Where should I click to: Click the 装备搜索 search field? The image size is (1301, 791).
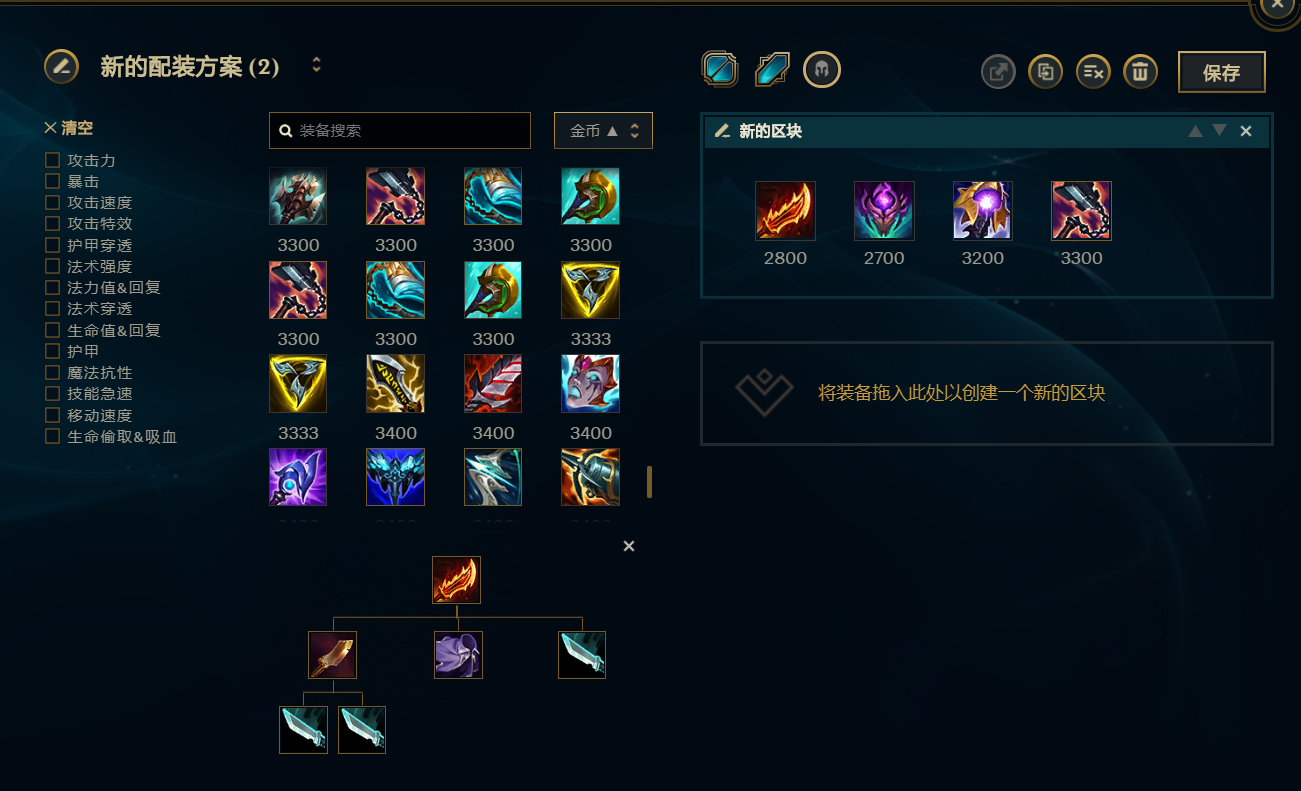400,130
